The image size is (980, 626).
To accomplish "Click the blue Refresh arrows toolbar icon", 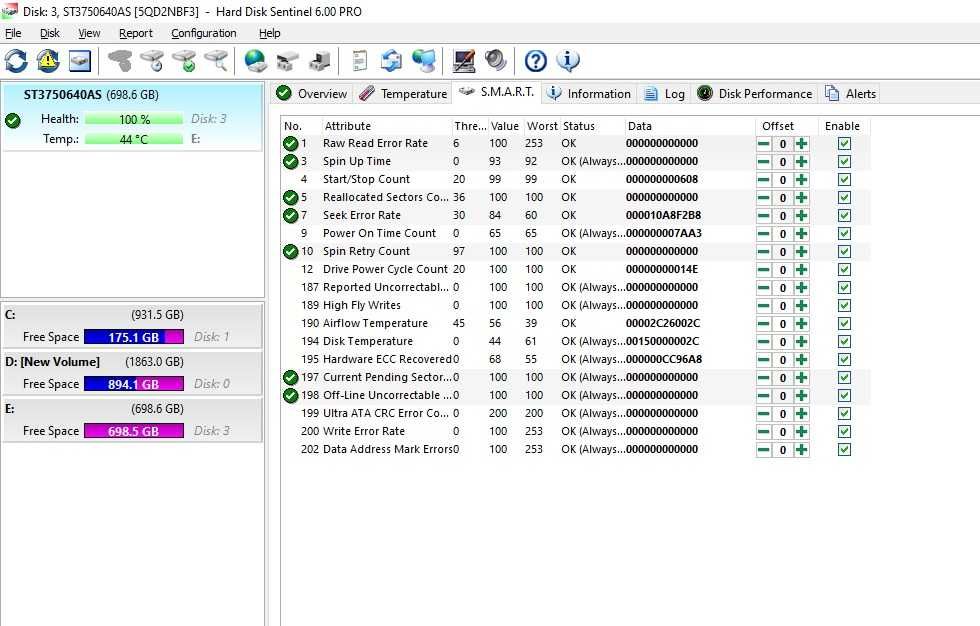I will pos(16,61).
